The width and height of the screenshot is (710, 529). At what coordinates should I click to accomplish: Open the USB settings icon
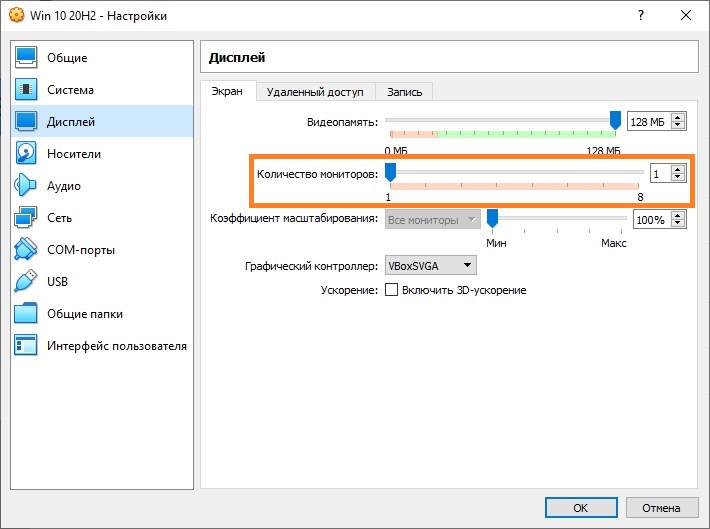(x=27, y=282)
